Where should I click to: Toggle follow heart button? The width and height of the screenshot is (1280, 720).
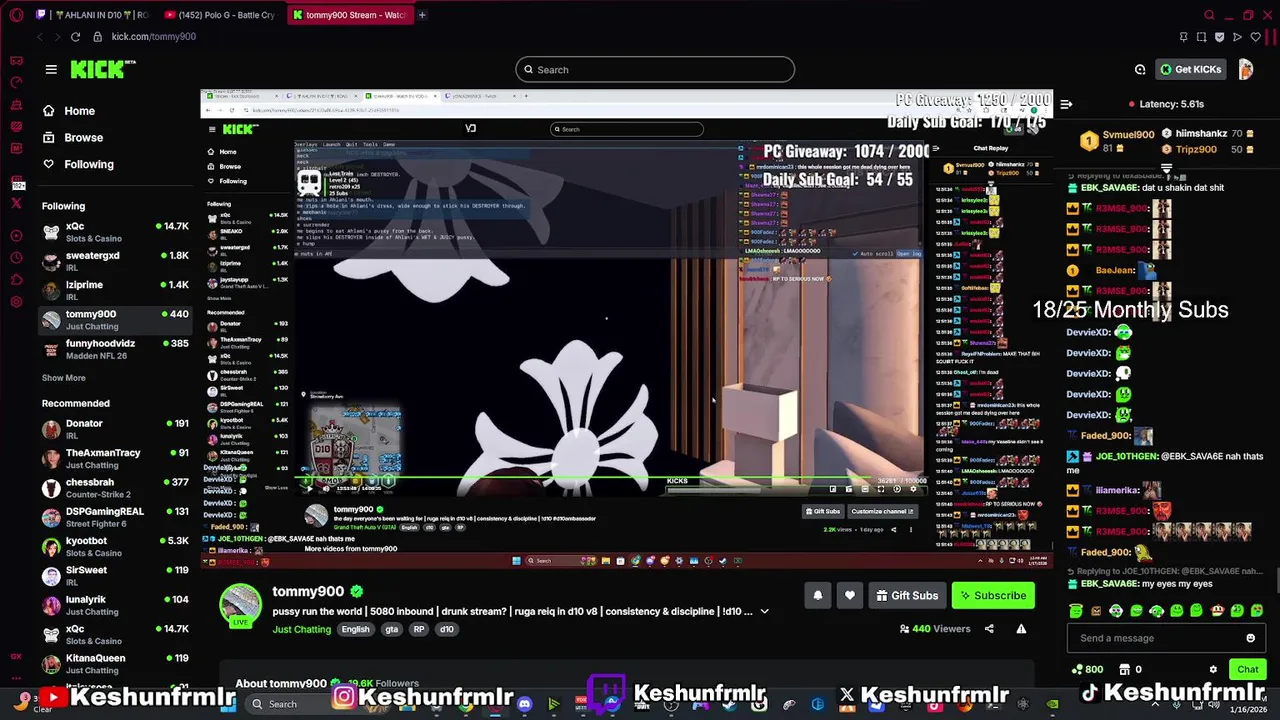849,595
